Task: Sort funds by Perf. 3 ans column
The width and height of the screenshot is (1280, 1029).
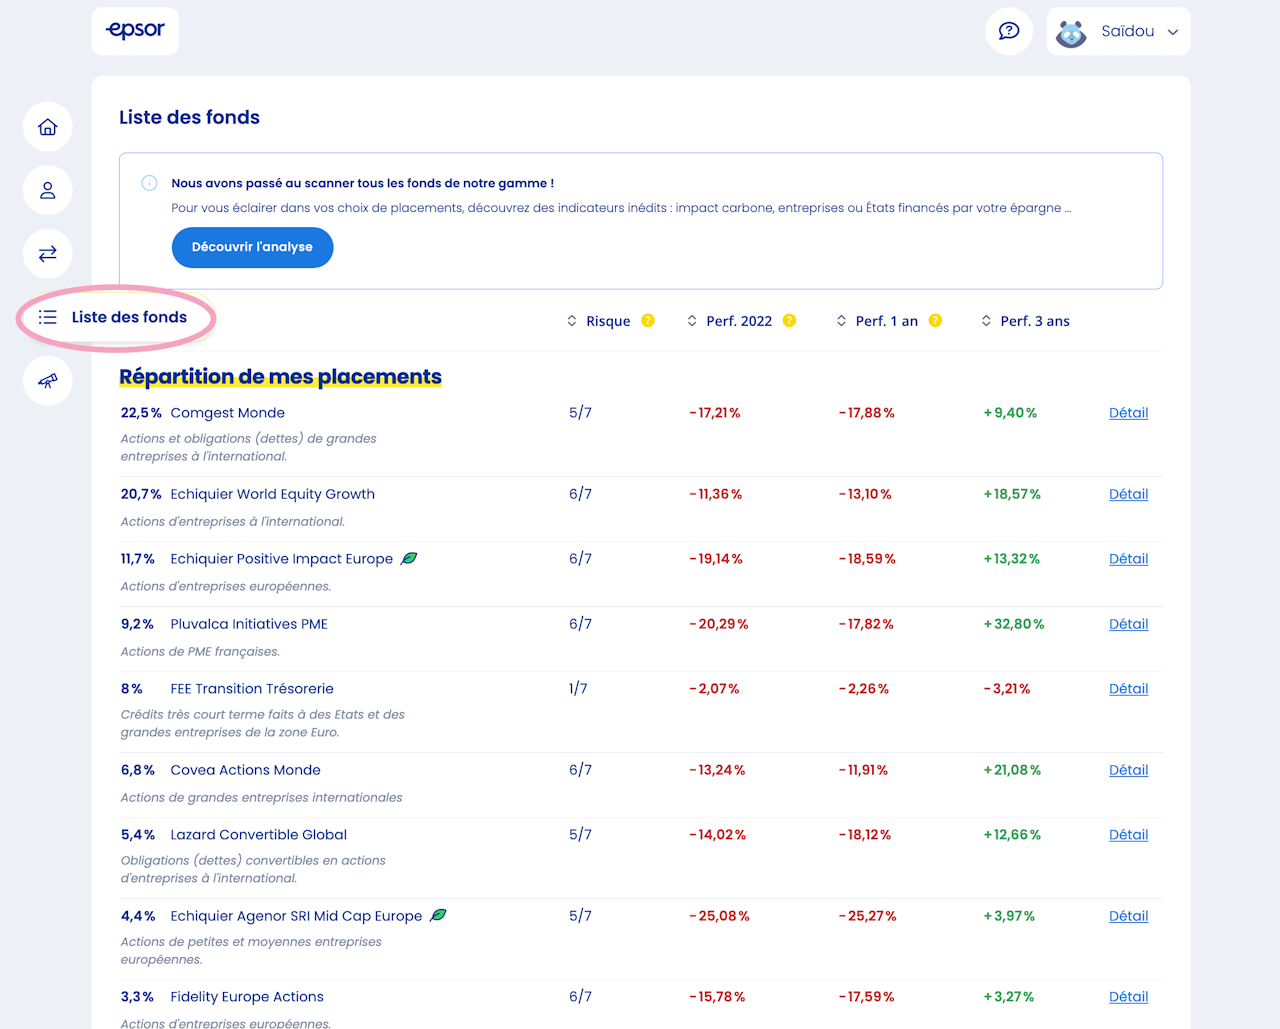Action: [1026, 321]
